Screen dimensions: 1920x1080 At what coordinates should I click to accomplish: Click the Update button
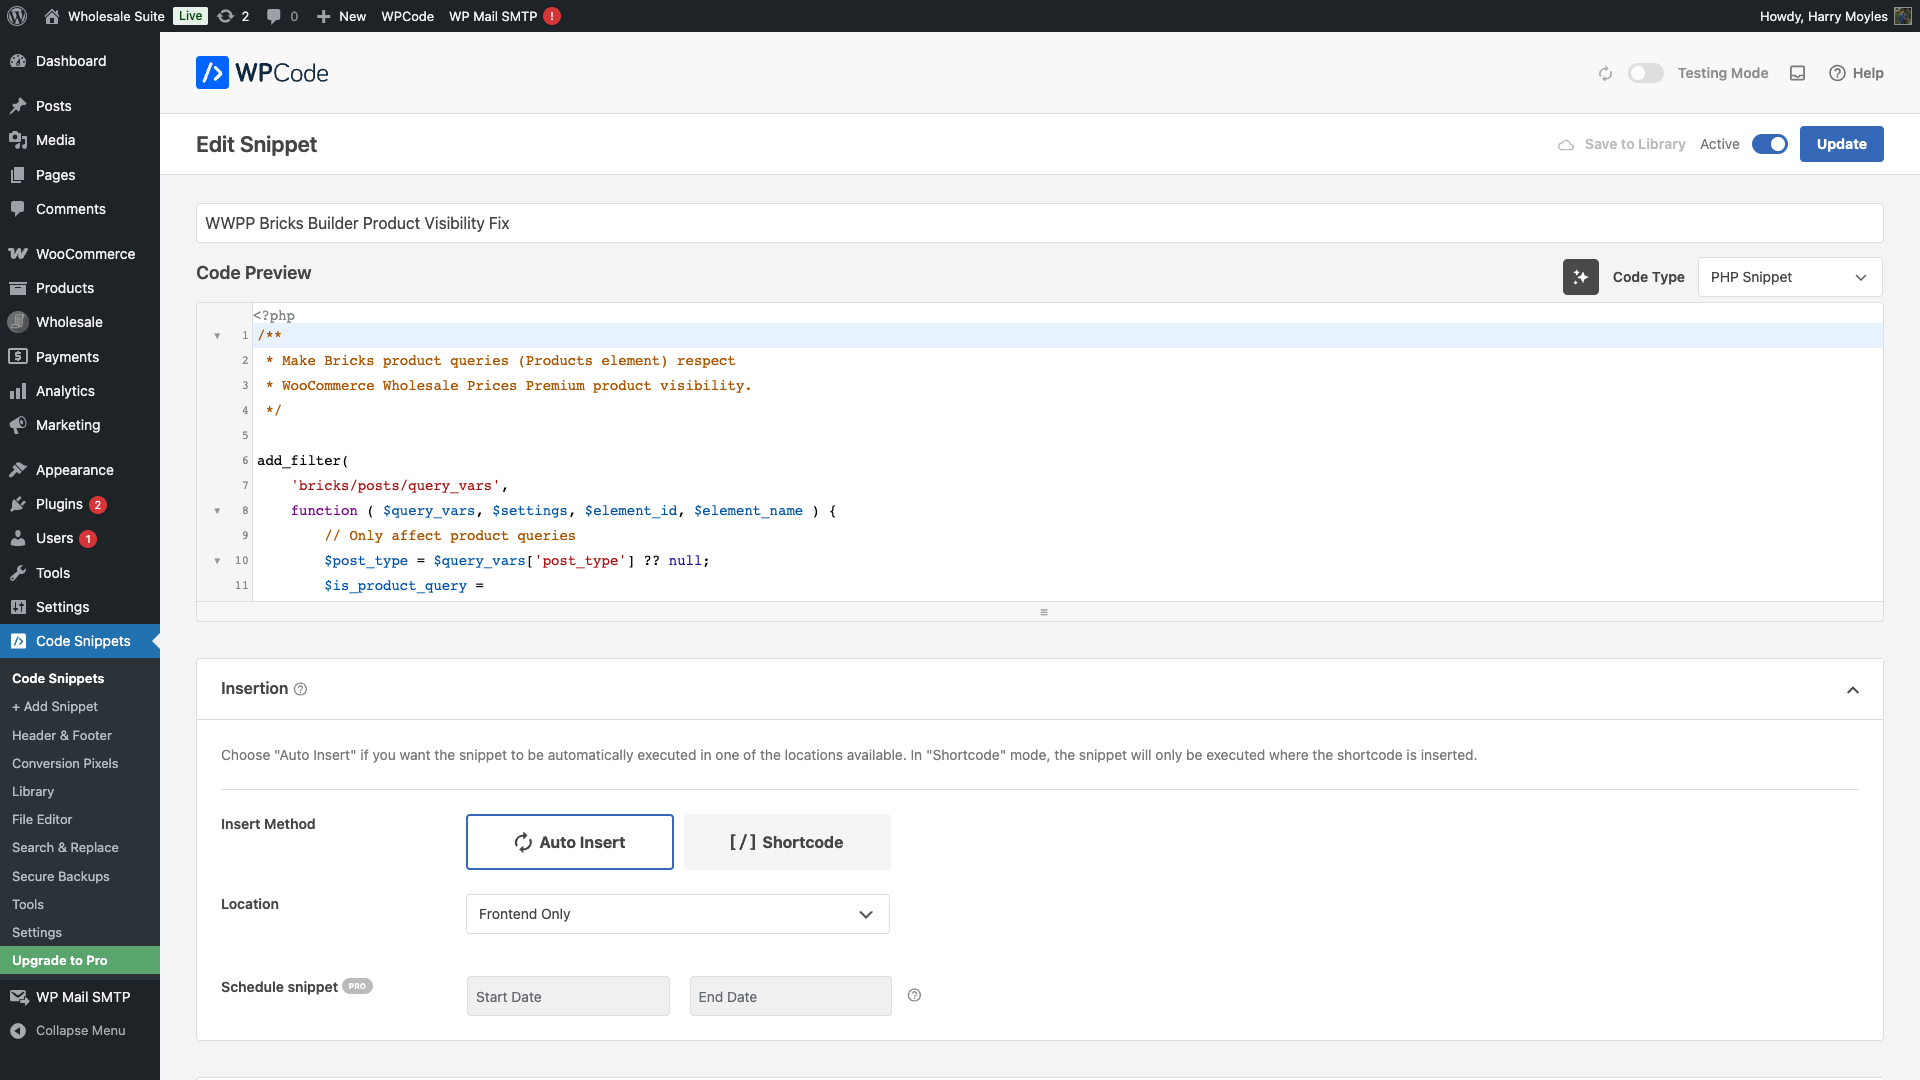pyautogui.click(x=1841, y=144)
